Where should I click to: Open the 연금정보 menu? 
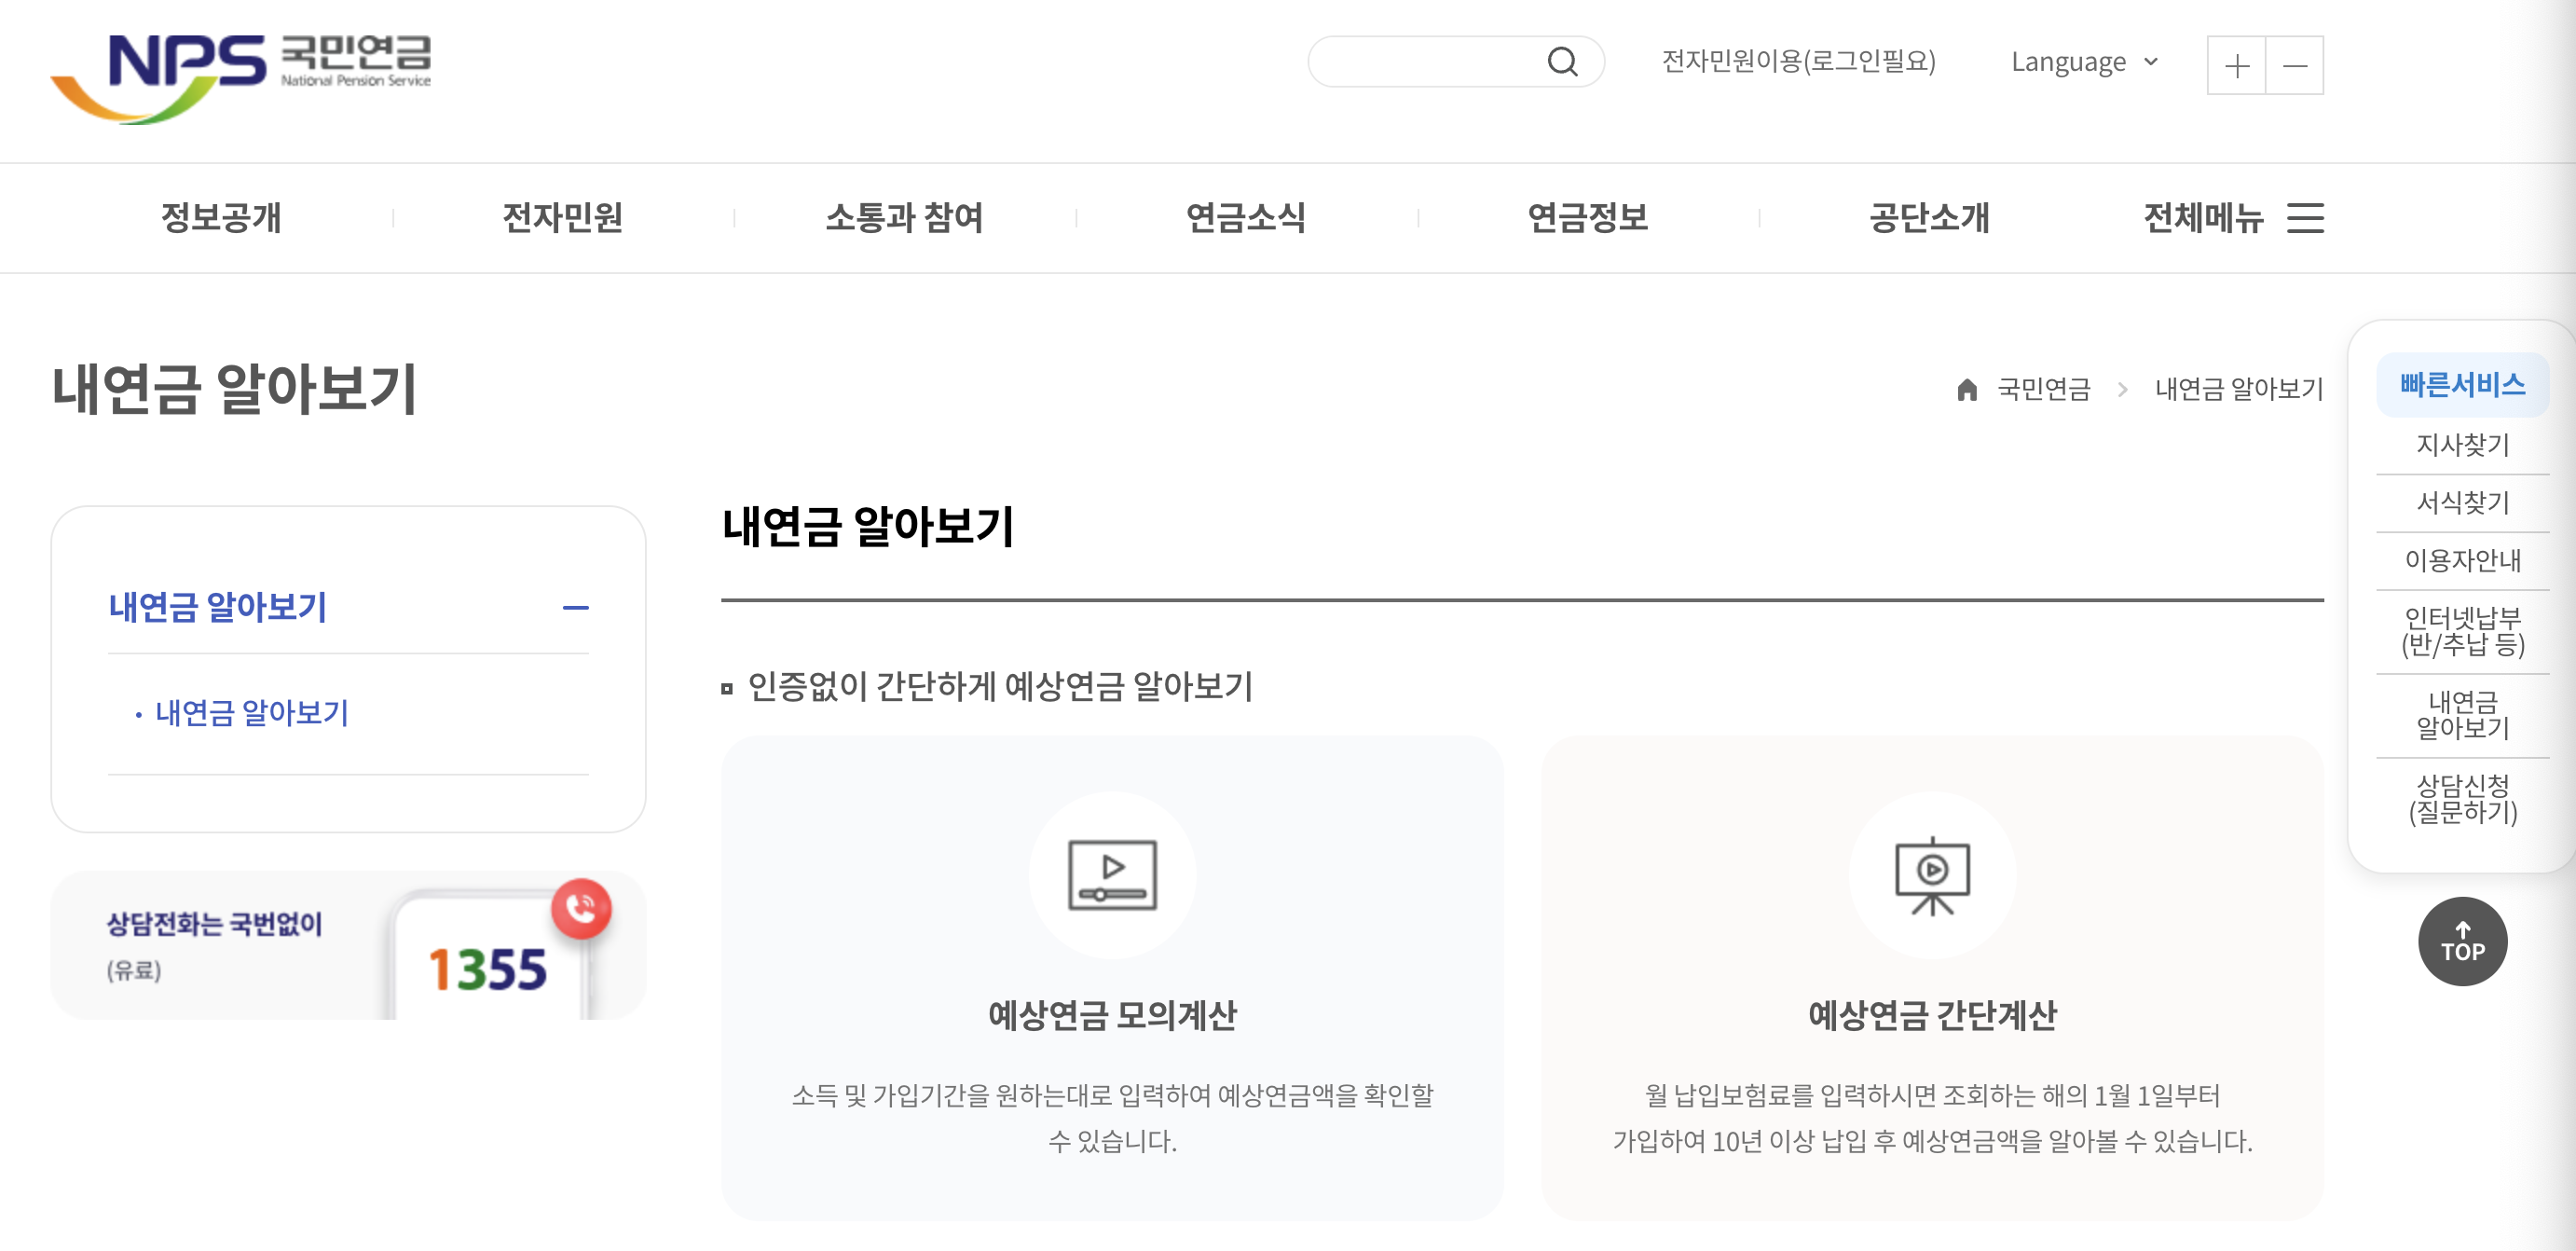[1587, 218]
